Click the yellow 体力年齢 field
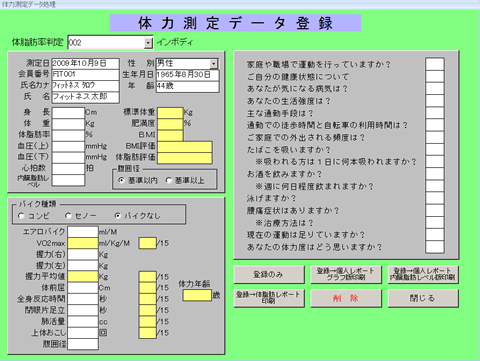480x361 pixels. coord(197,295)
